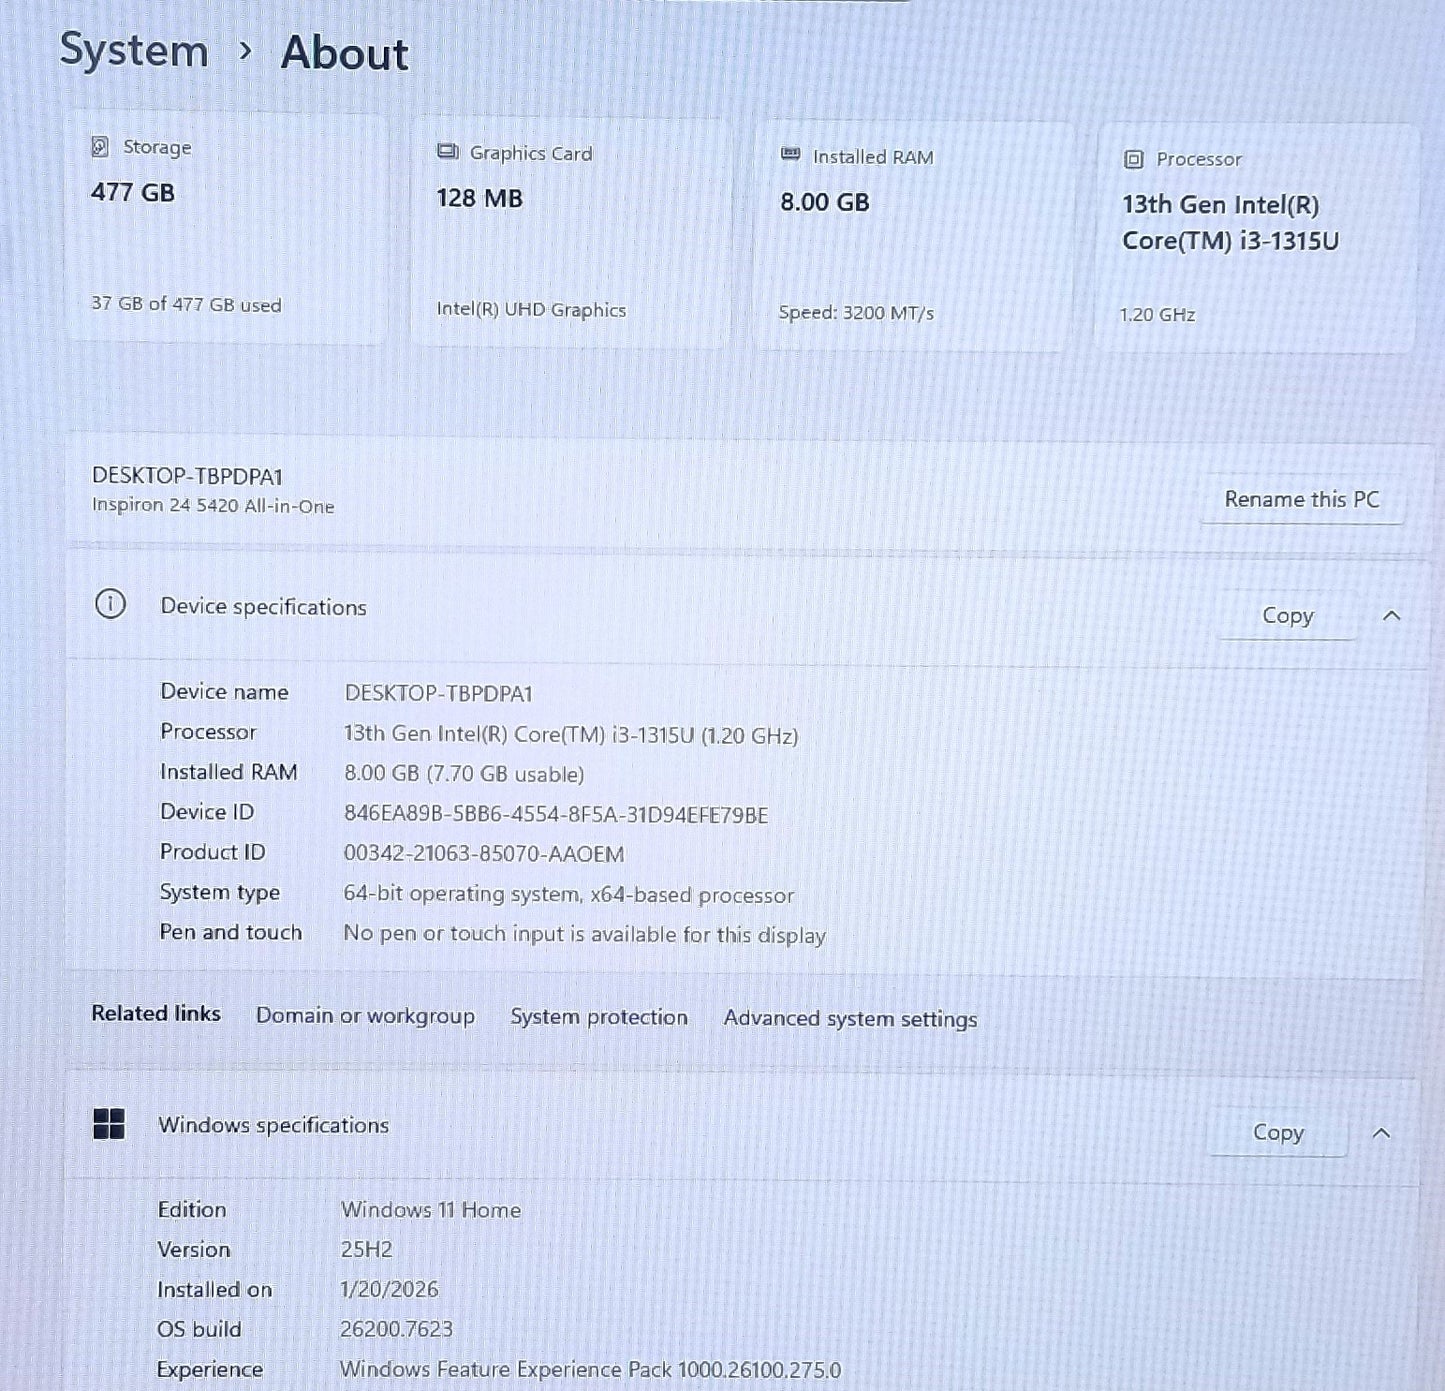Open Domain or workgroup link
Image resolution: width=1445 pixels, height=1391 pixels.
coord(365,1015)
